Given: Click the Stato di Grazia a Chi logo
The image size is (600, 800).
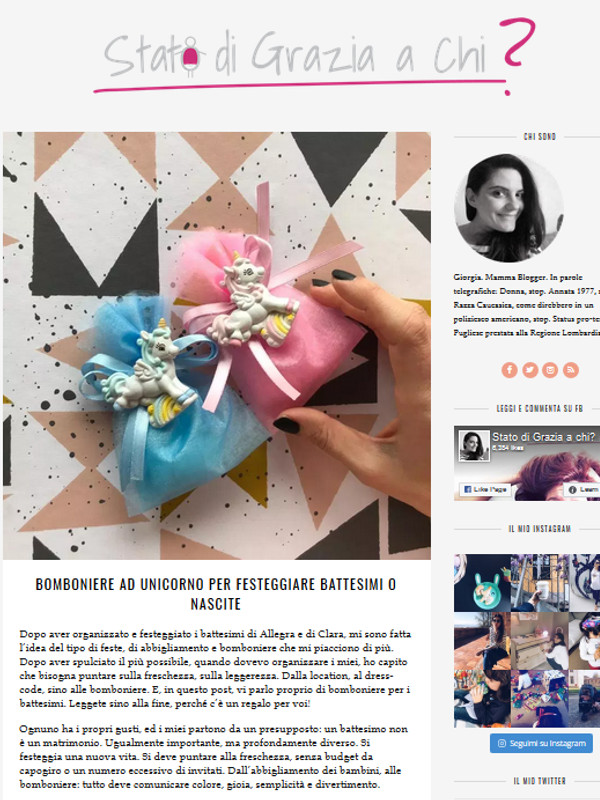Looking at the screenshot, I should 314,57.
